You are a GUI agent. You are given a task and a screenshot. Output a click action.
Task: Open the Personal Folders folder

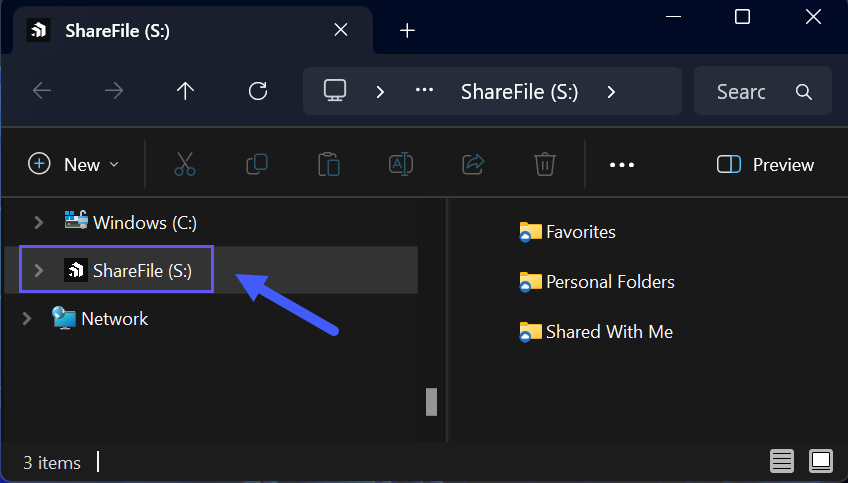coord(597,282)
